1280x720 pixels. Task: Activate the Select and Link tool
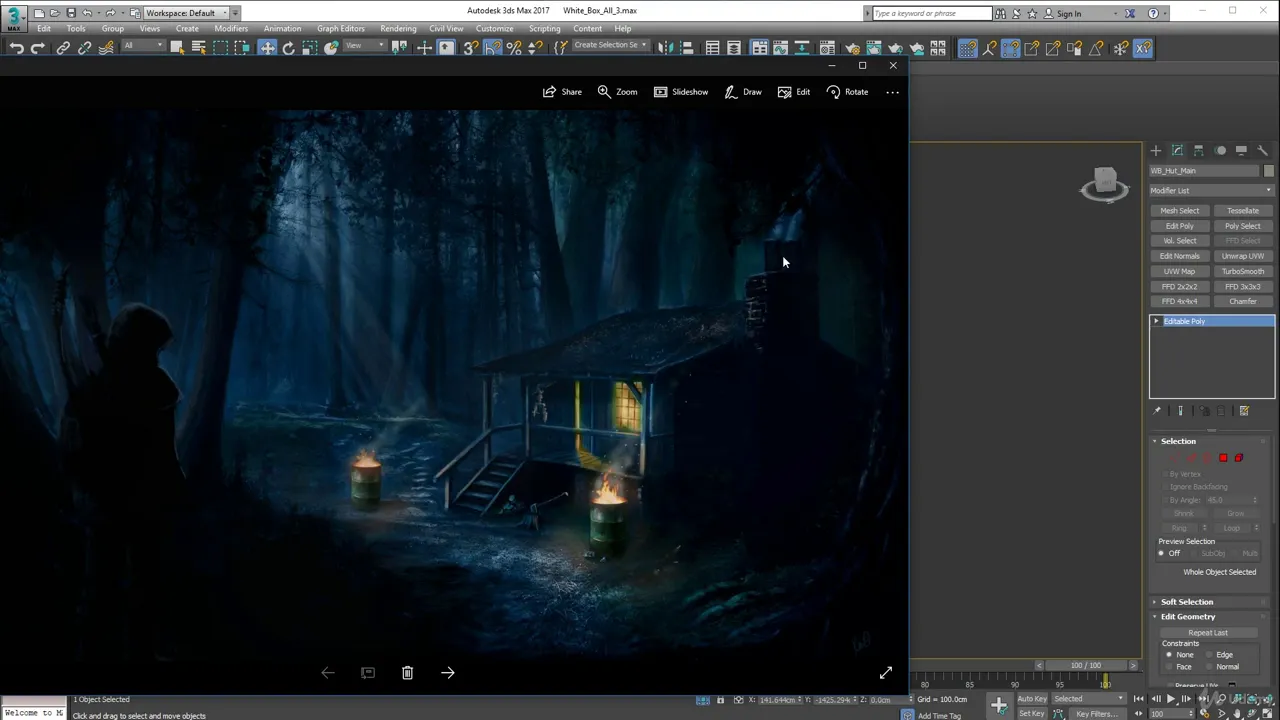(63, 48)
